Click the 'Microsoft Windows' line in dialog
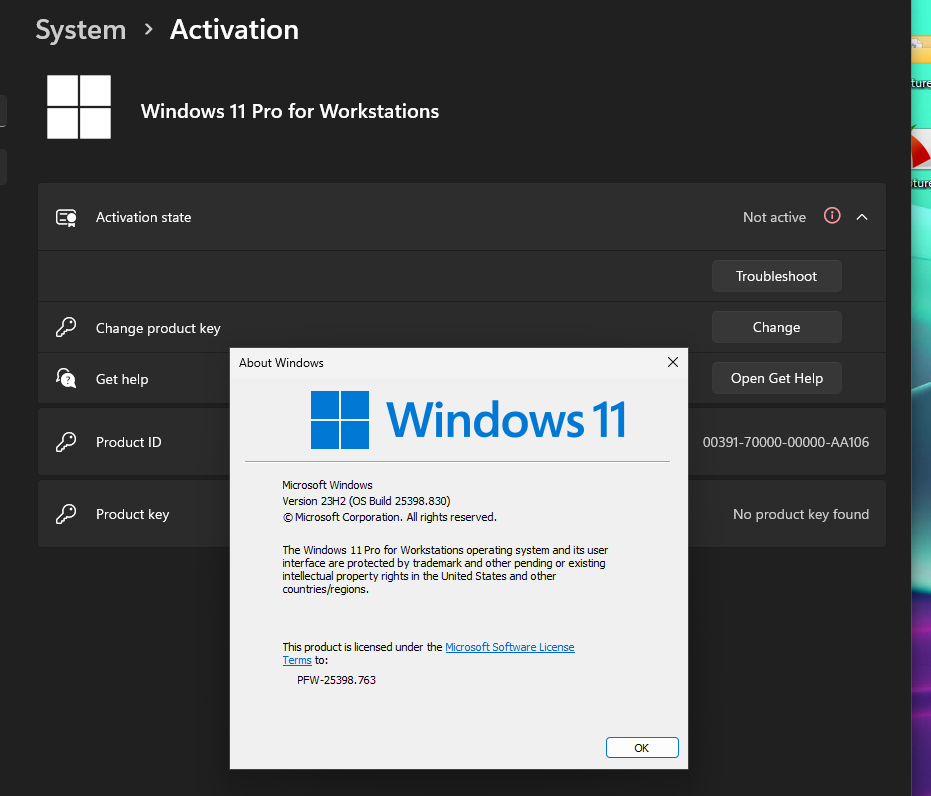 point(327,485)
